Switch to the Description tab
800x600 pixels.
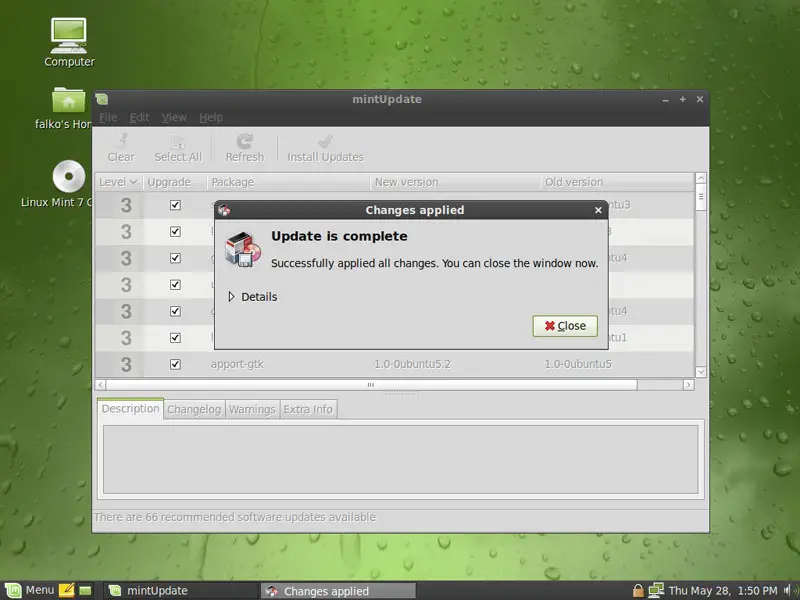[131, 409]
